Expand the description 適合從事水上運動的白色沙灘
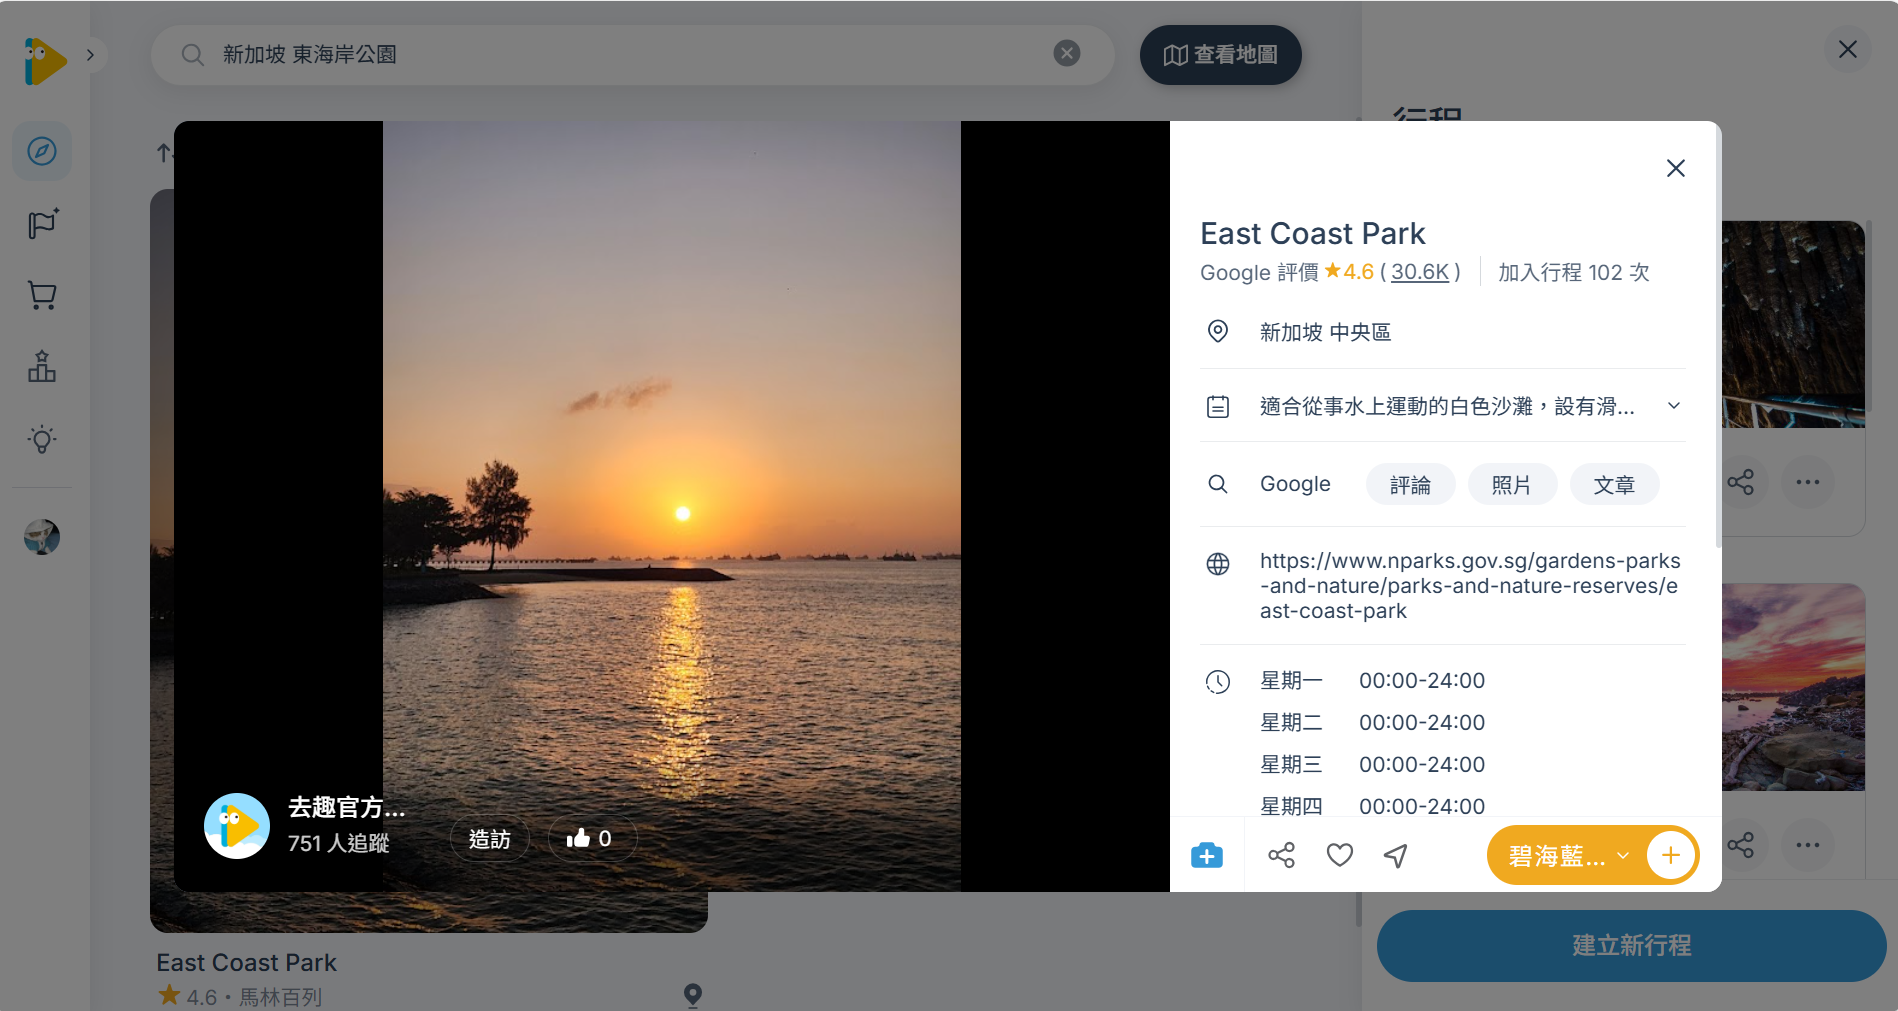This screenshot has width=1898, height=1011. [1674, 406]
